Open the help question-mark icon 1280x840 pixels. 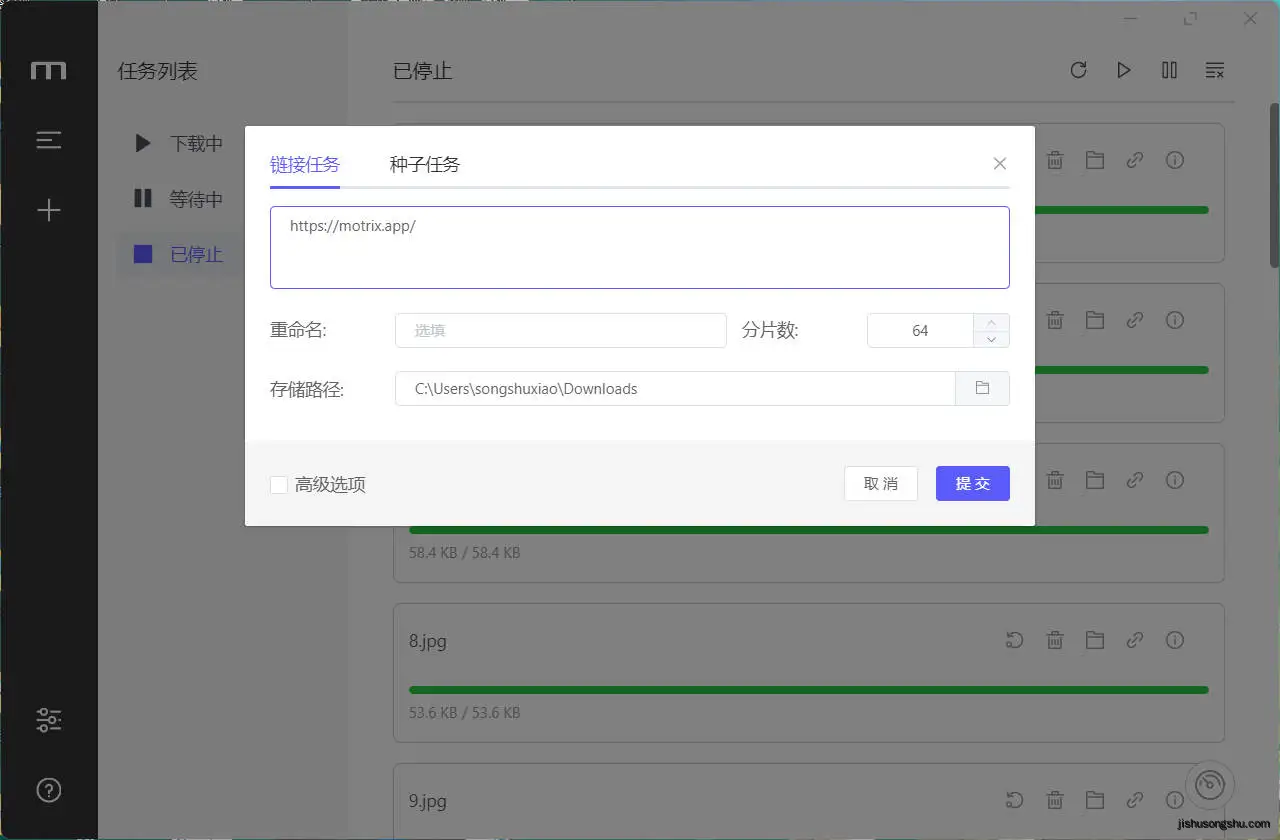pyautogui.click(x=48, y=790)
